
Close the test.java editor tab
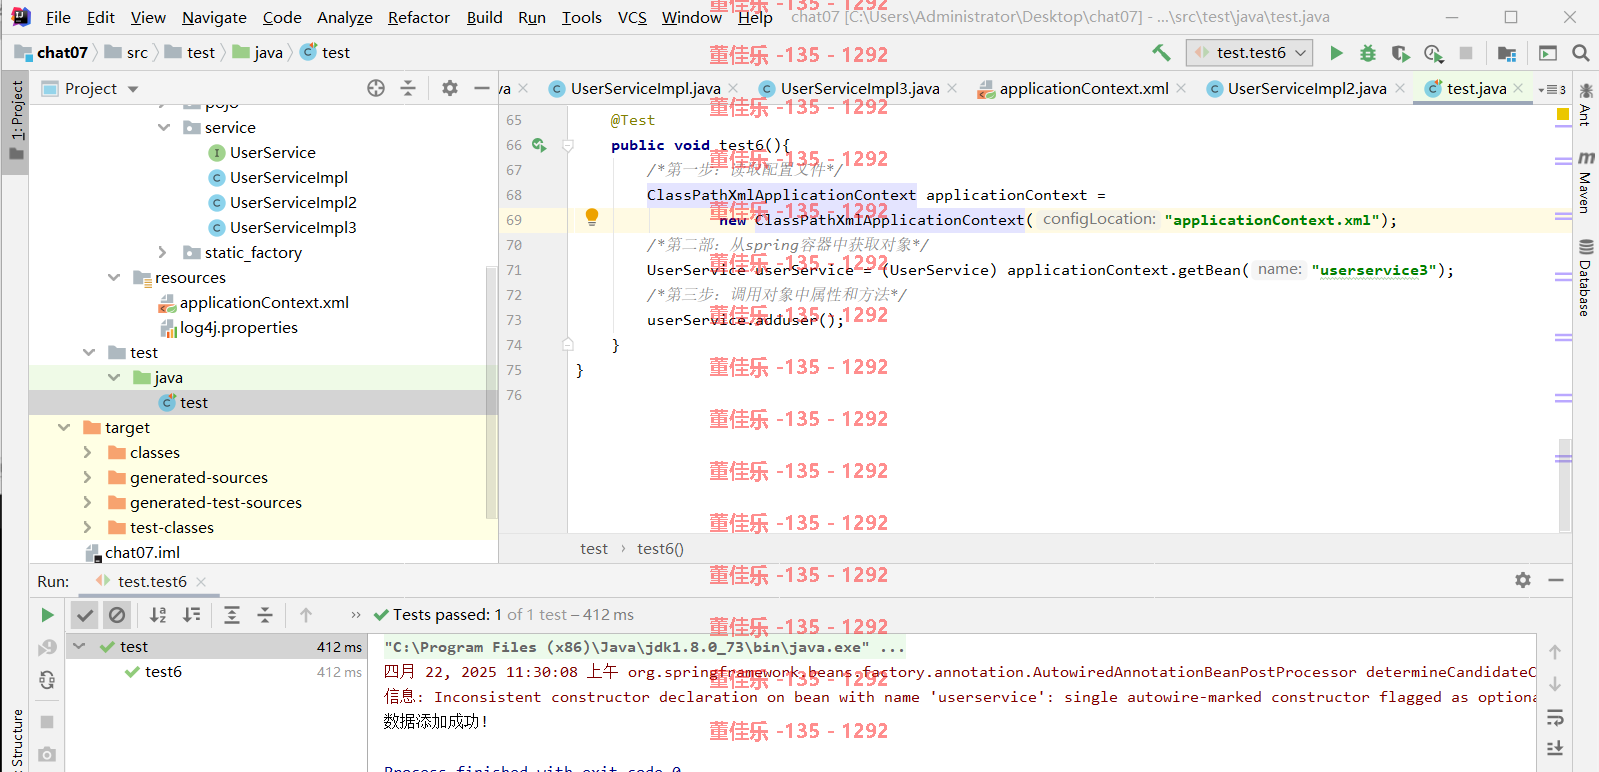(1518, 89)
